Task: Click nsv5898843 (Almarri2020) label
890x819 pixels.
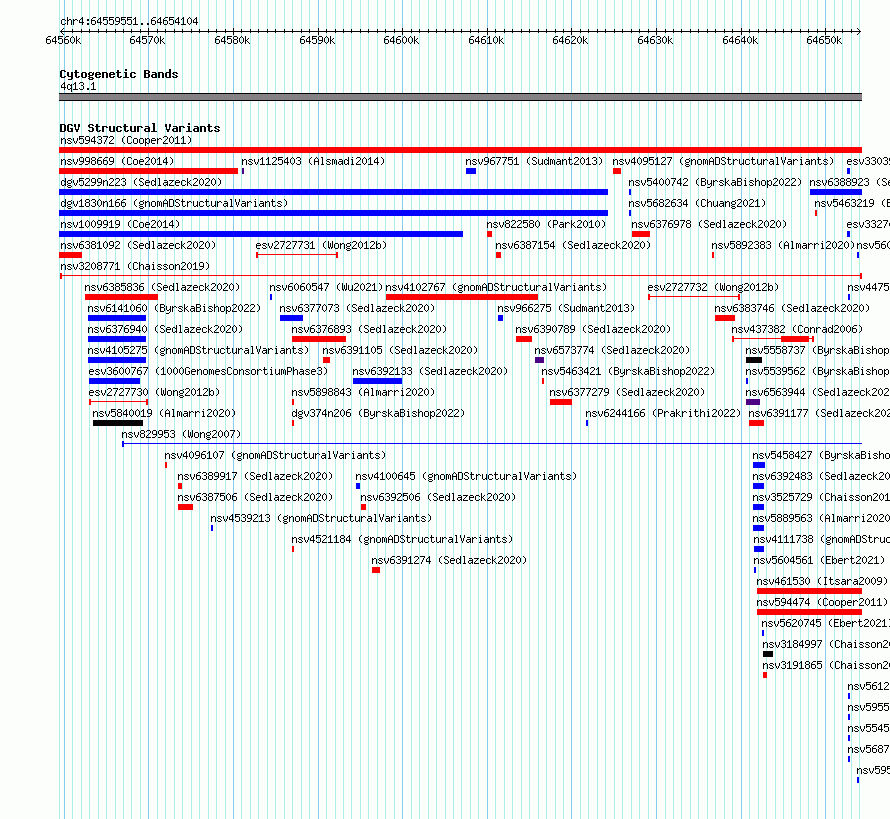Action: point(363,392)
